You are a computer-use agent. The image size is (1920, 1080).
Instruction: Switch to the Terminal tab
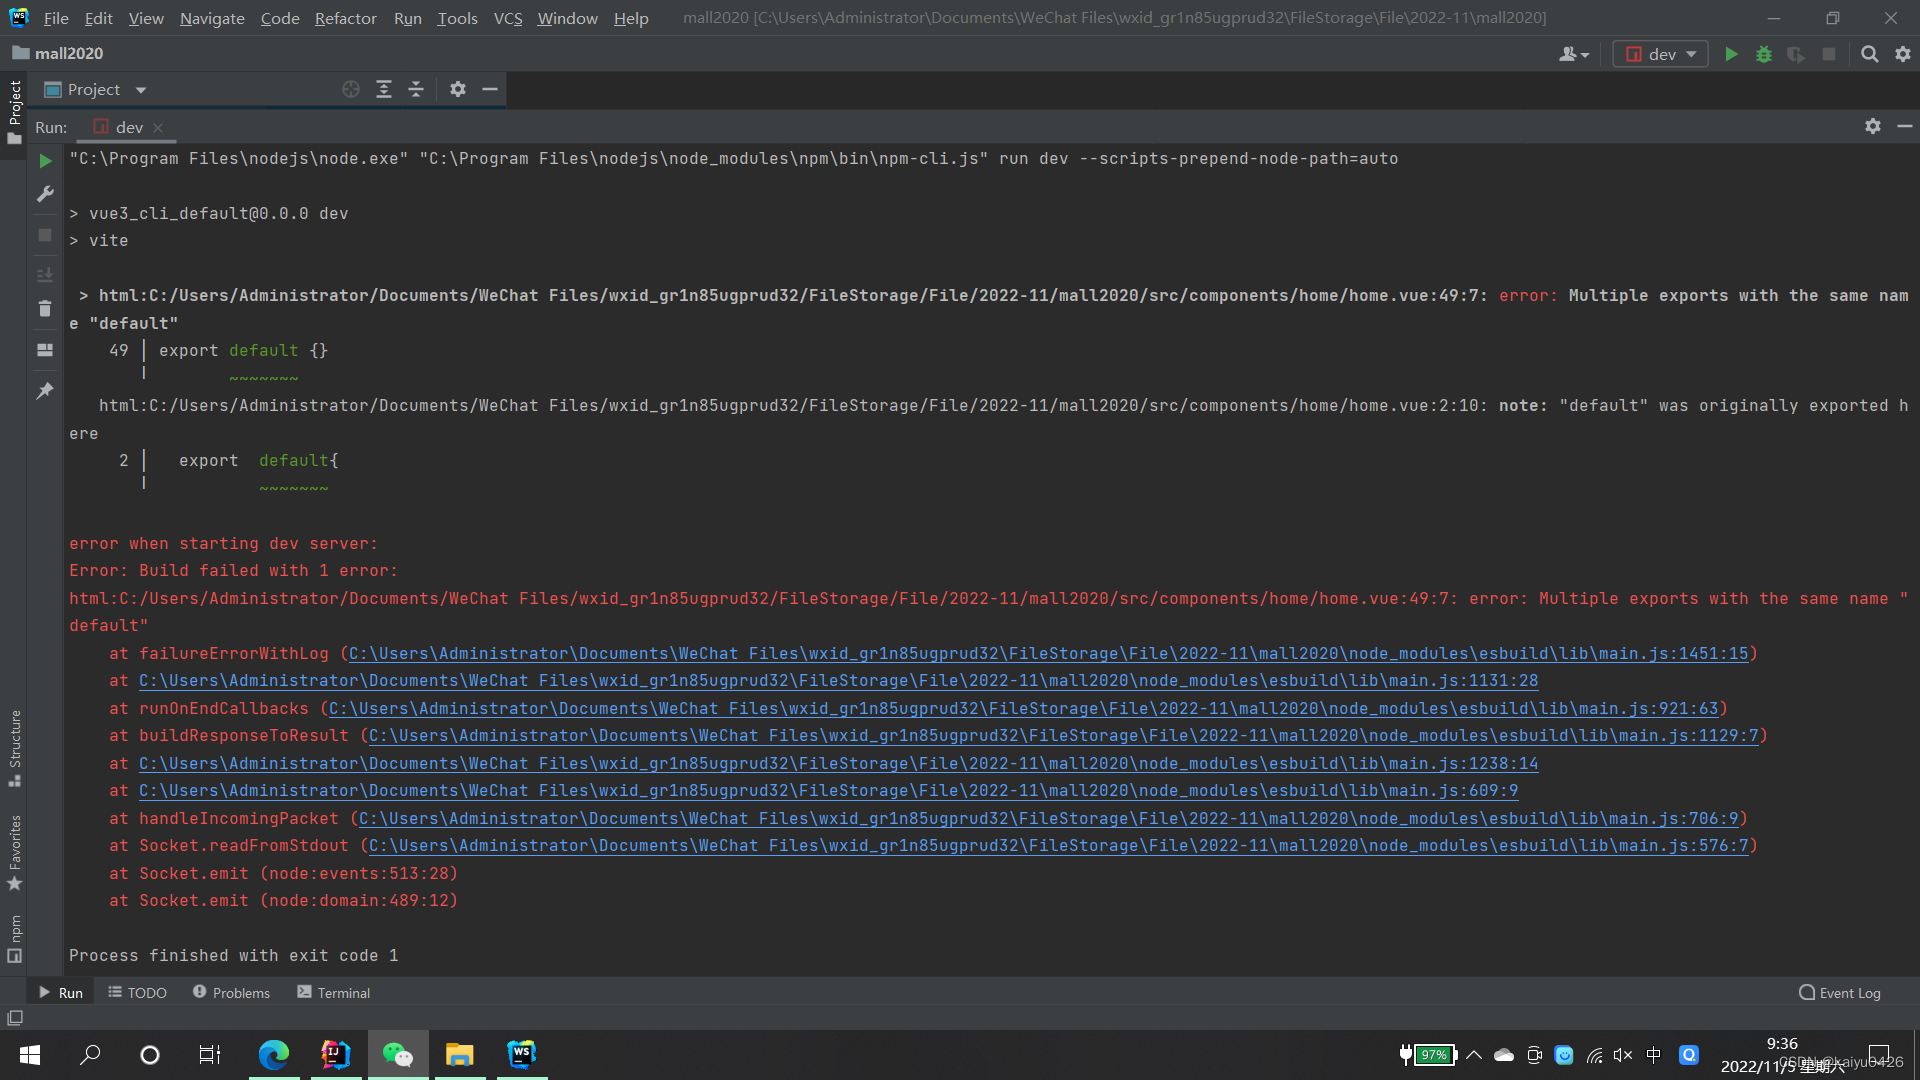[x=333, y=992]
